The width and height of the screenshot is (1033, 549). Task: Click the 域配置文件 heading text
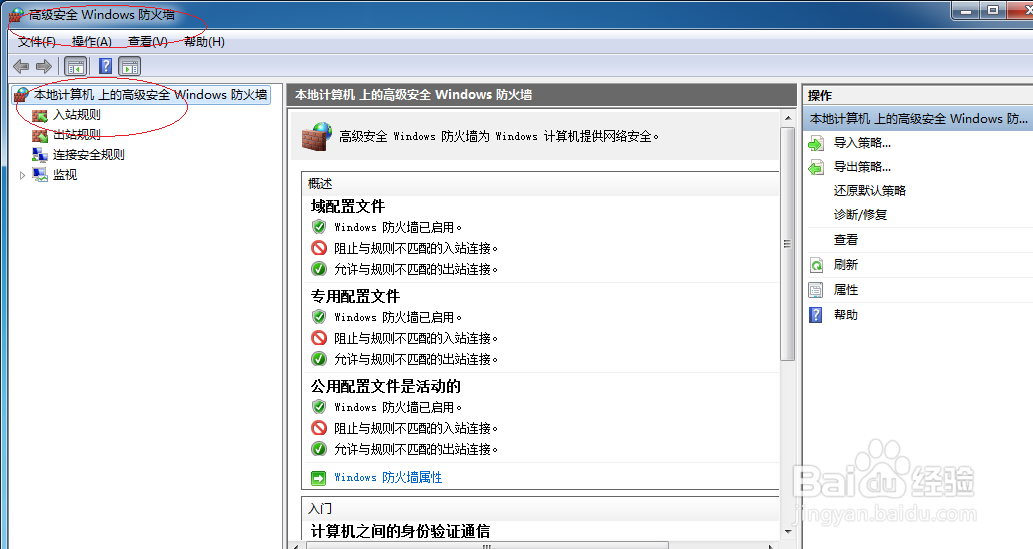point(348,206)
